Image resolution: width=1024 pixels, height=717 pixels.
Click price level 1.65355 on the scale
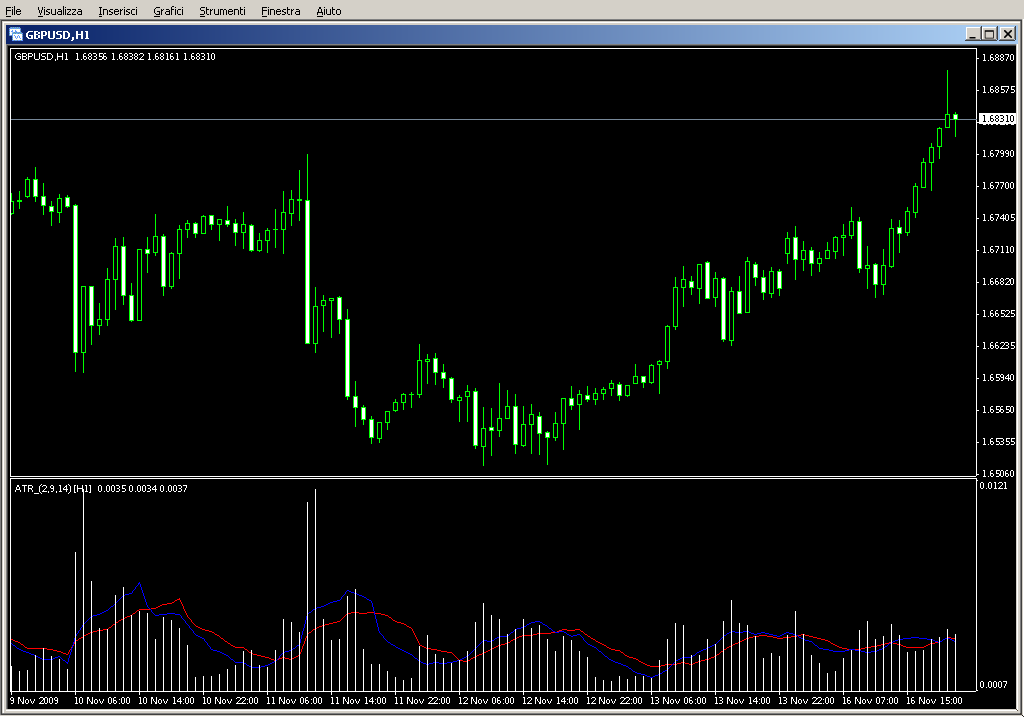(999, 441)
